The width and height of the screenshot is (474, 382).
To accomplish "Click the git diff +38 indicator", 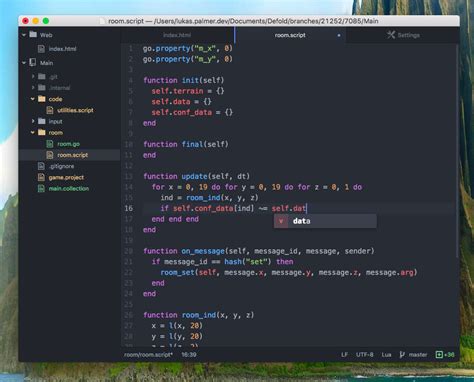I will (445, 355).
